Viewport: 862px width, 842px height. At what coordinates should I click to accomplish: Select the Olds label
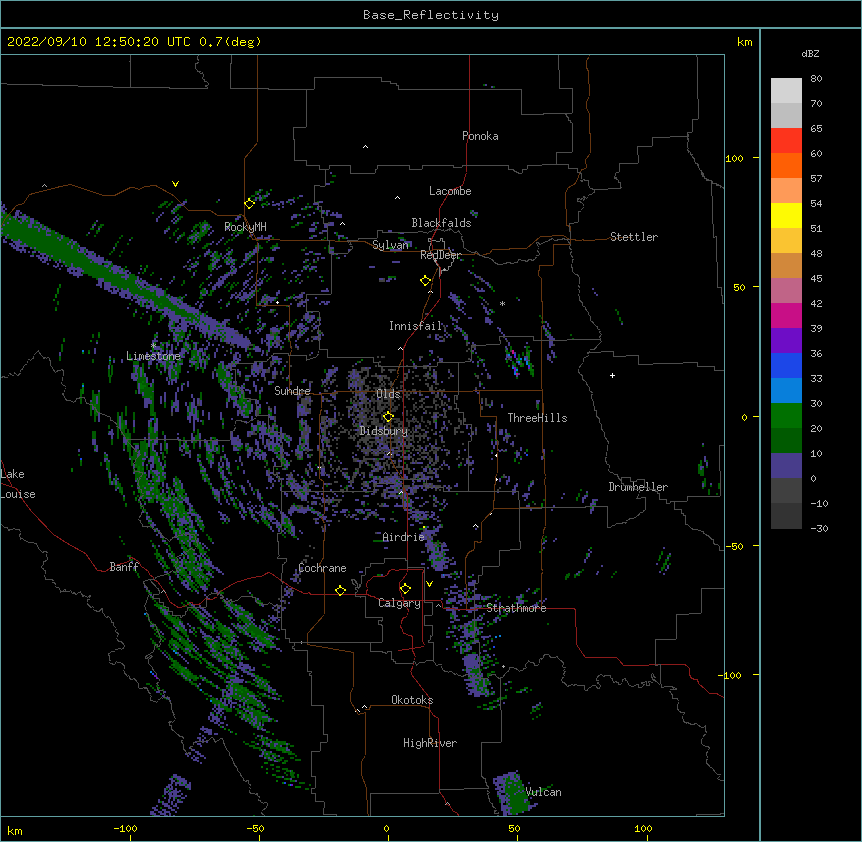388,394
